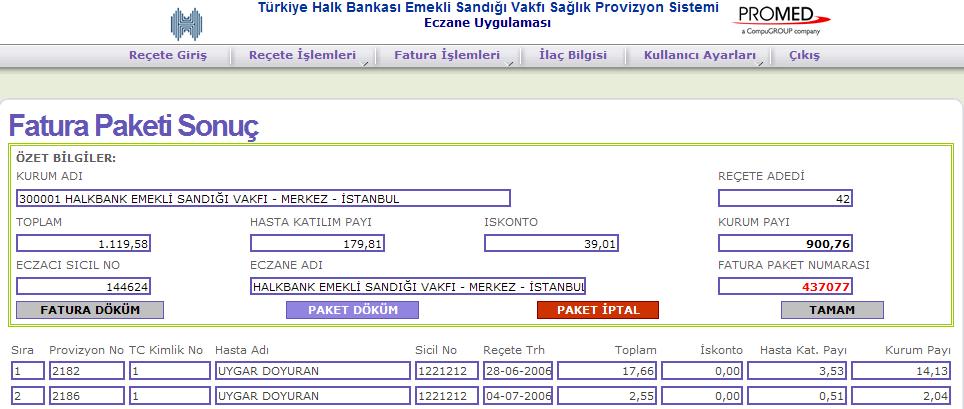Click the Halkbank logo icon
Image resolution: width=964 pixels, height=409 pixels.
186,24
